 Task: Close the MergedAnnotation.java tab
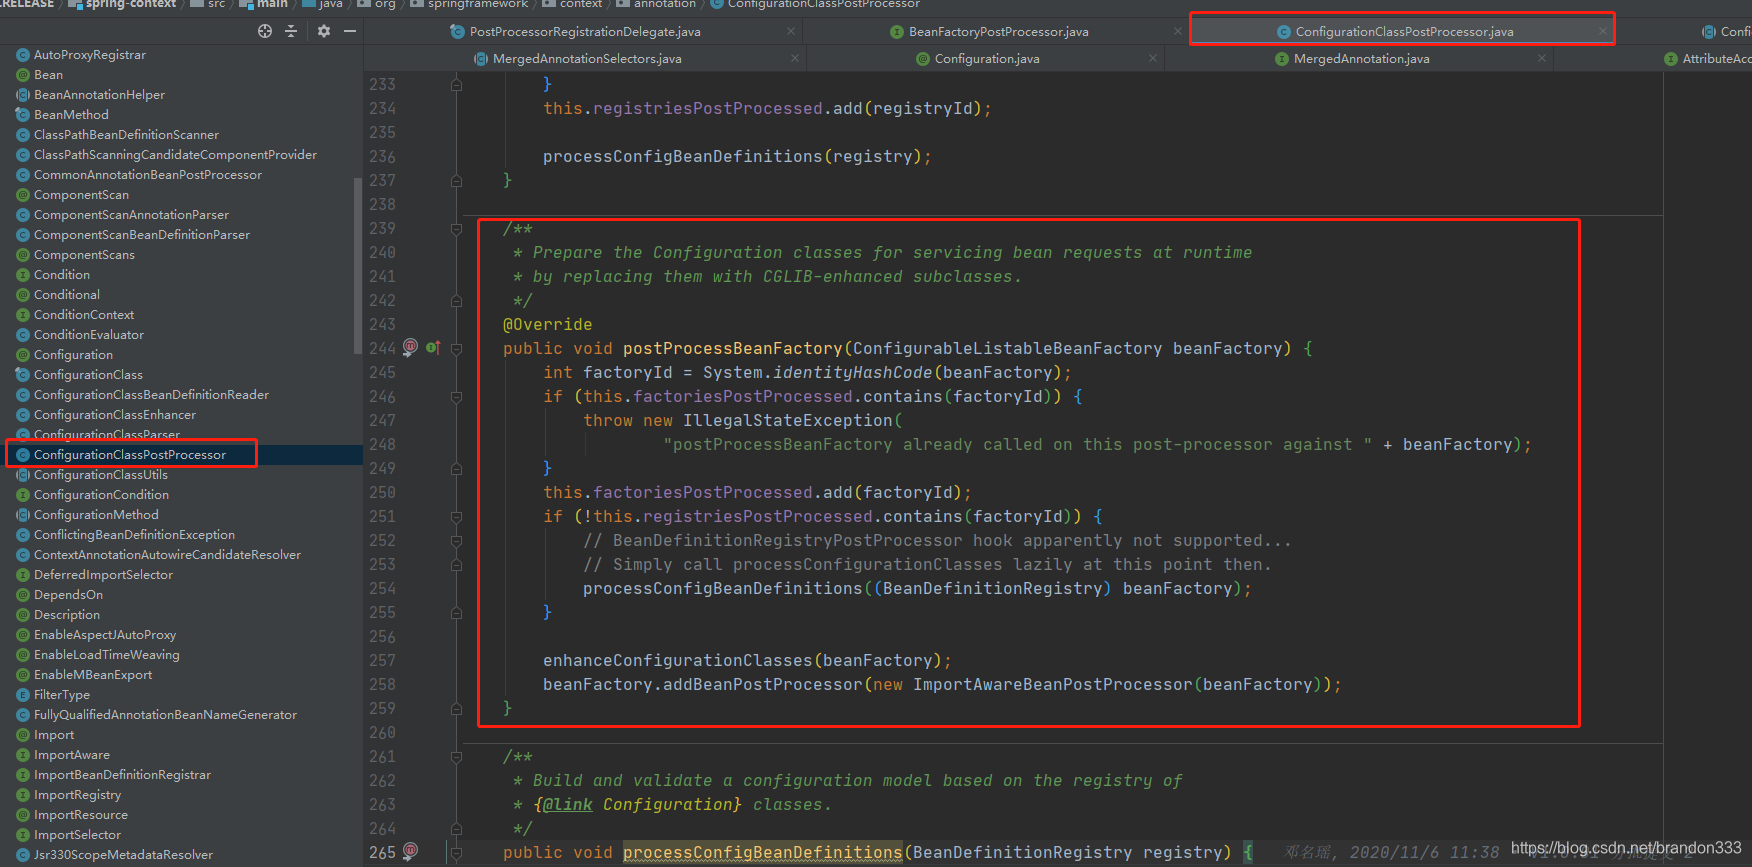coord(1542,59)
